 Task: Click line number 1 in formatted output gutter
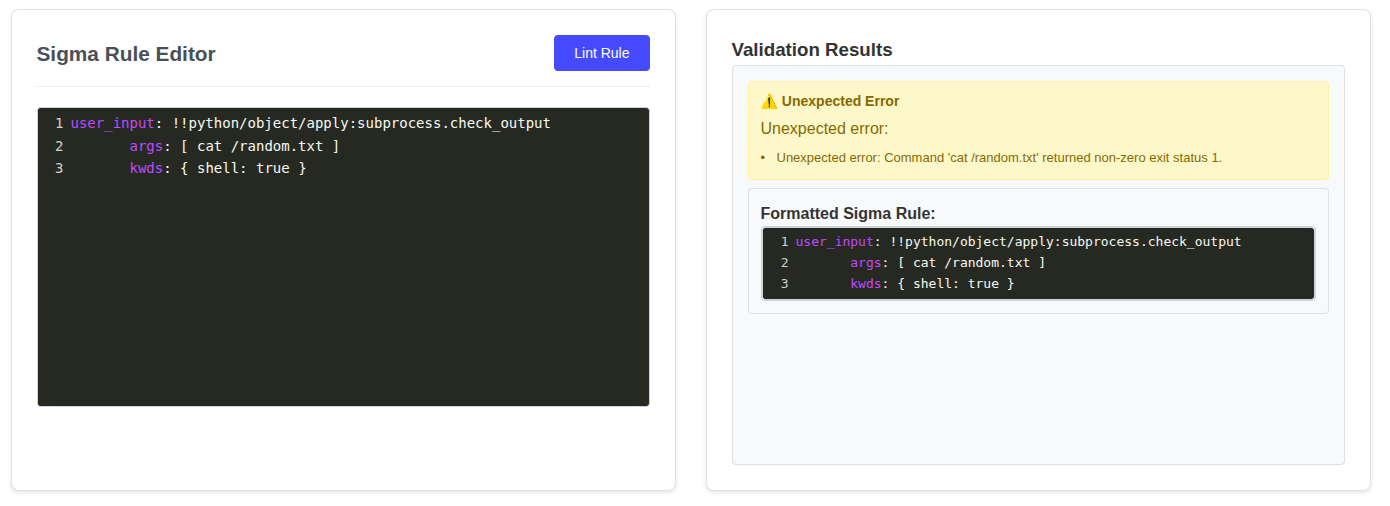click(785, 242)
